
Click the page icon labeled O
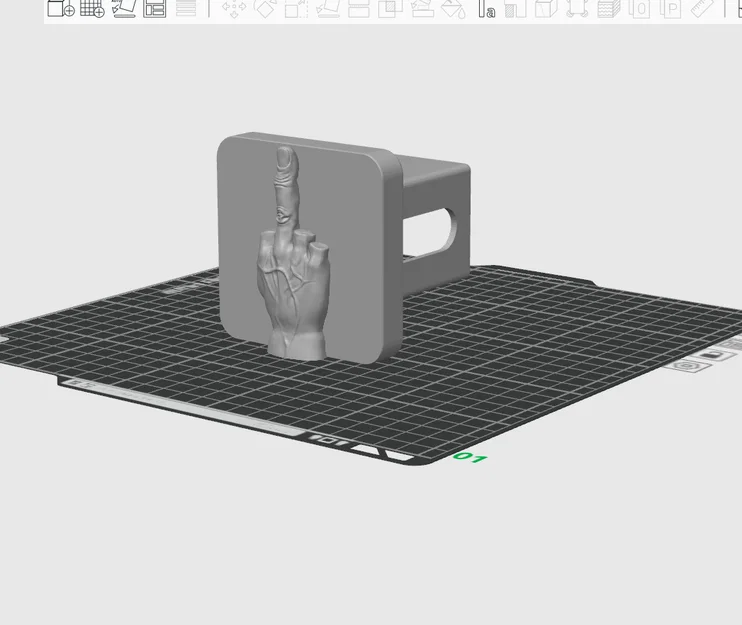(640, 8)
